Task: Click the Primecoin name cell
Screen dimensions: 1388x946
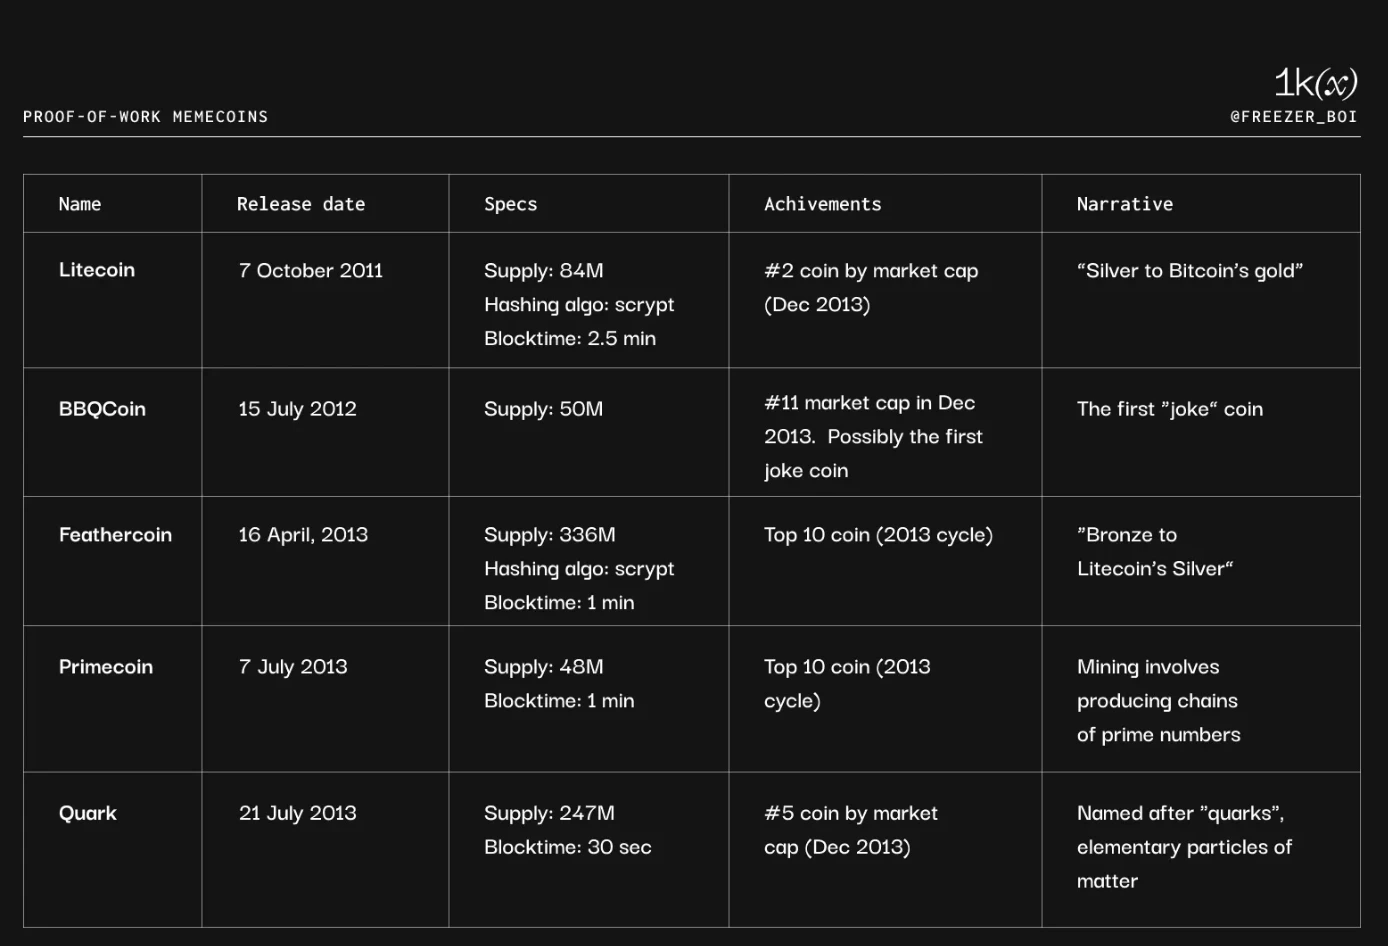Action: coord(106,667)
